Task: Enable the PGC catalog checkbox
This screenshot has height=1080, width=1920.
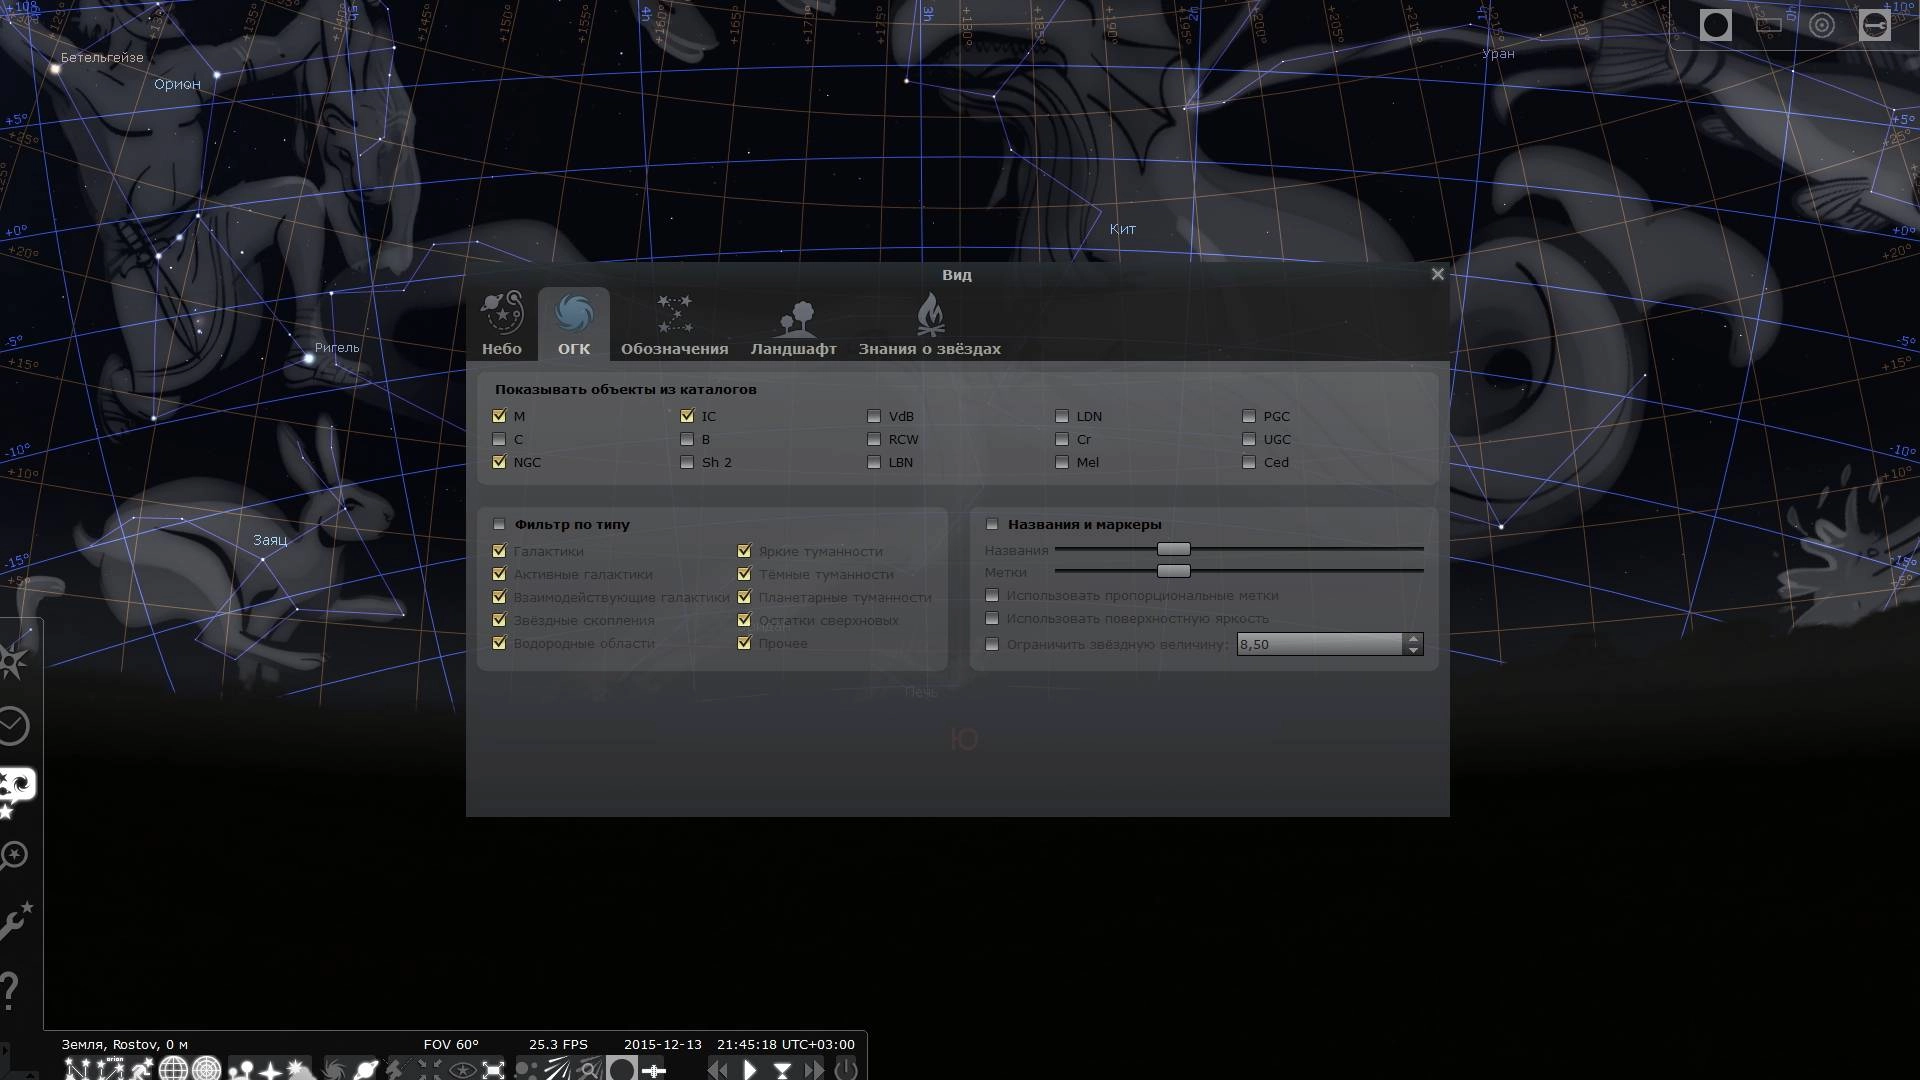Action: pos(1249,416)
